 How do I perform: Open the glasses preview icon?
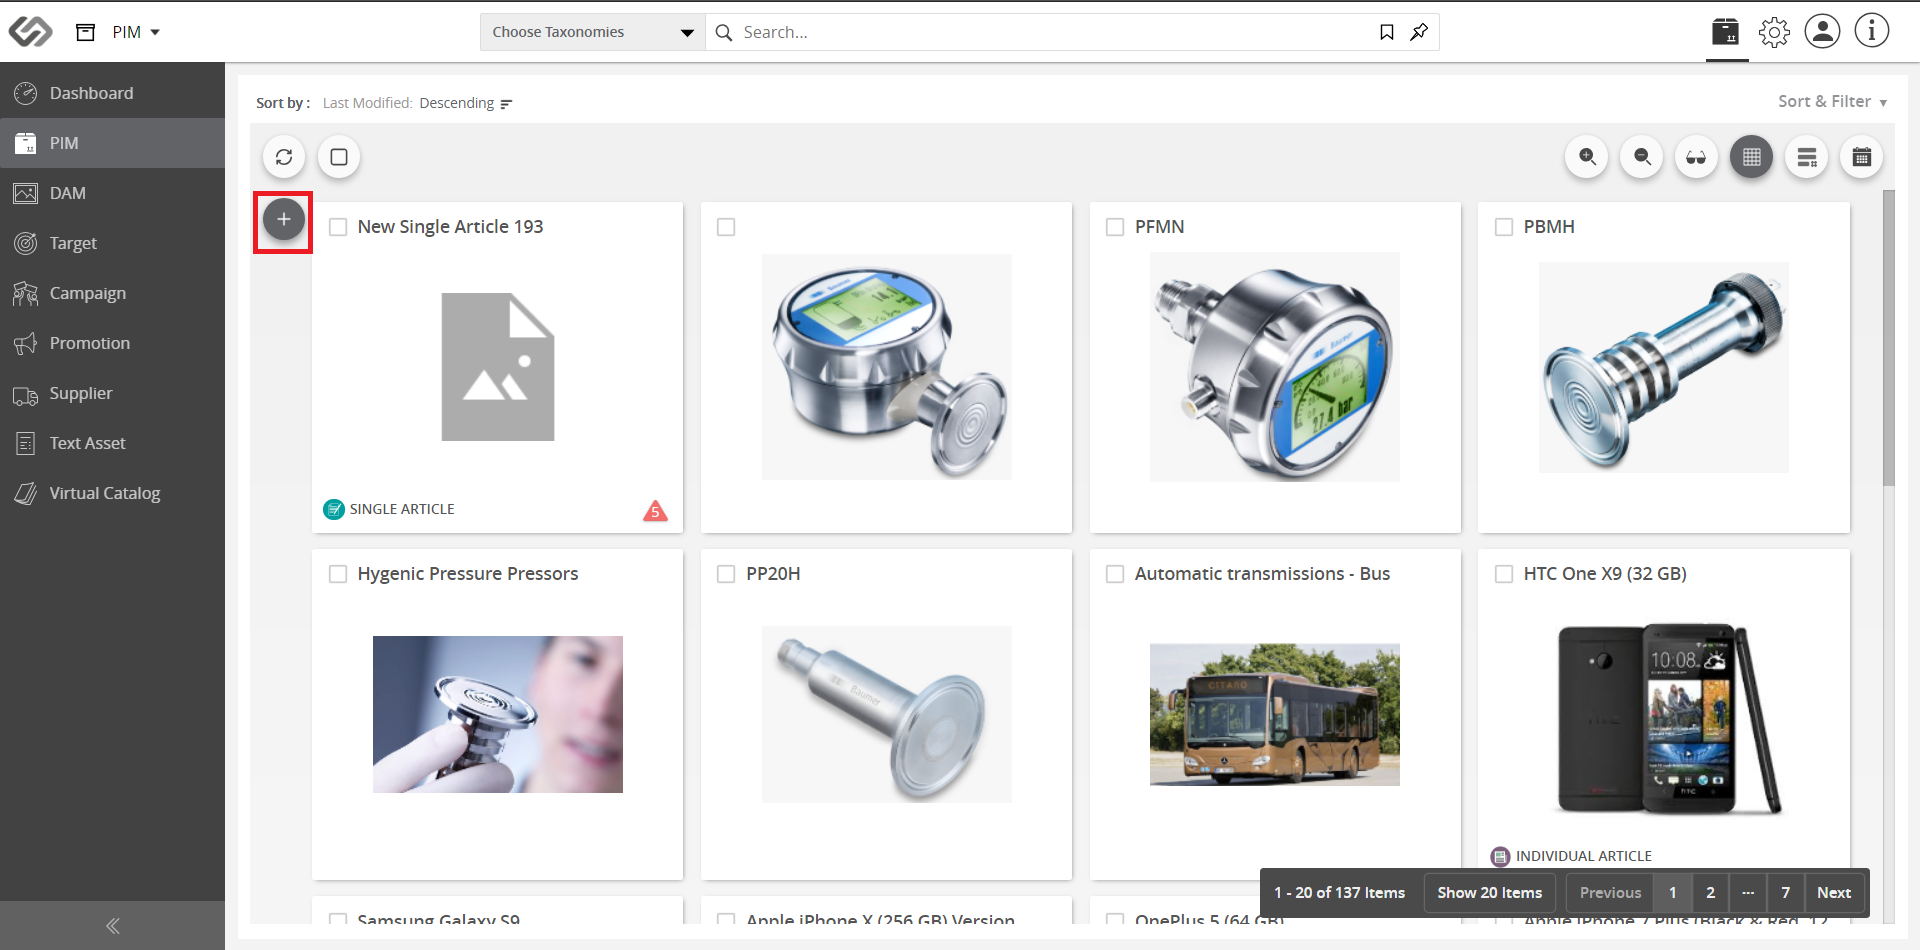[1697, 157]
